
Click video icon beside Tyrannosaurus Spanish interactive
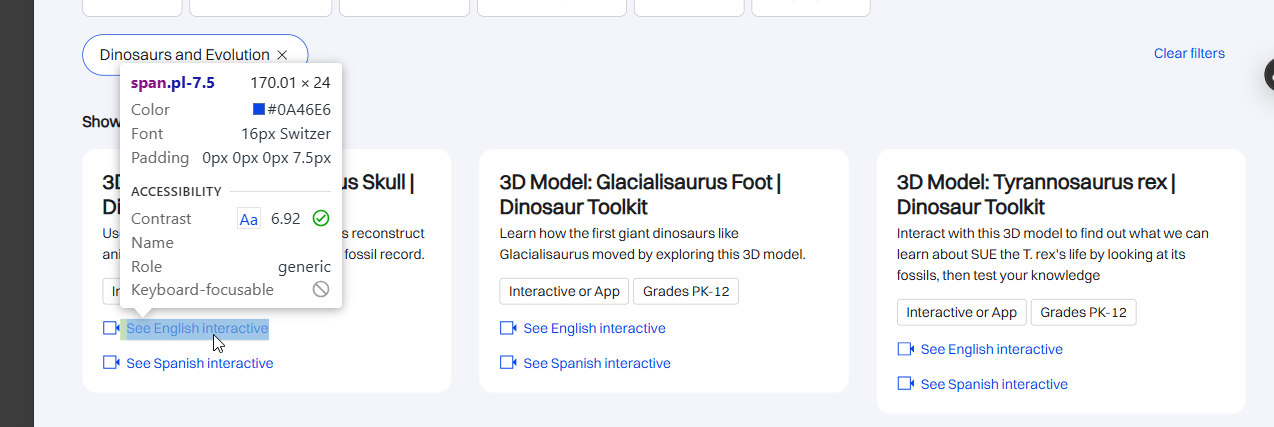pos(906,384)
